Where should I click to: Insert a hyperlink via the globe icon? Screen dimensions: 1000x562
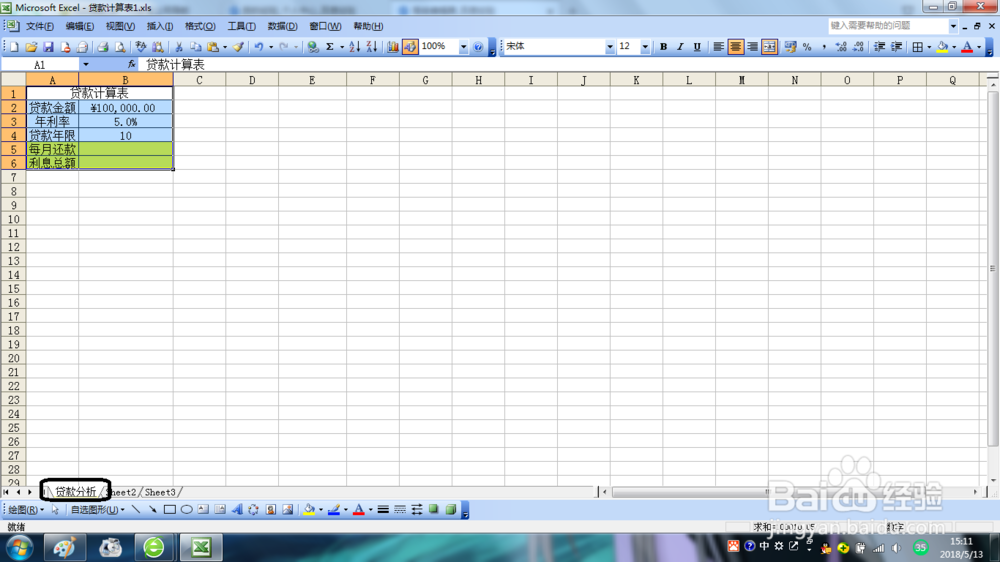point(312,47)
